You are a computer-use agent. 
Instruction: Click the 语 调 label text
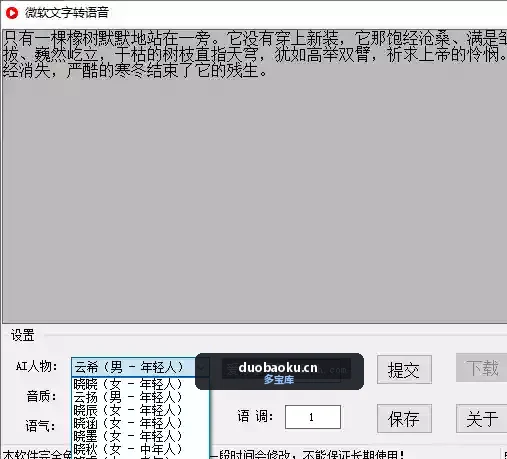tap(255, 416)
